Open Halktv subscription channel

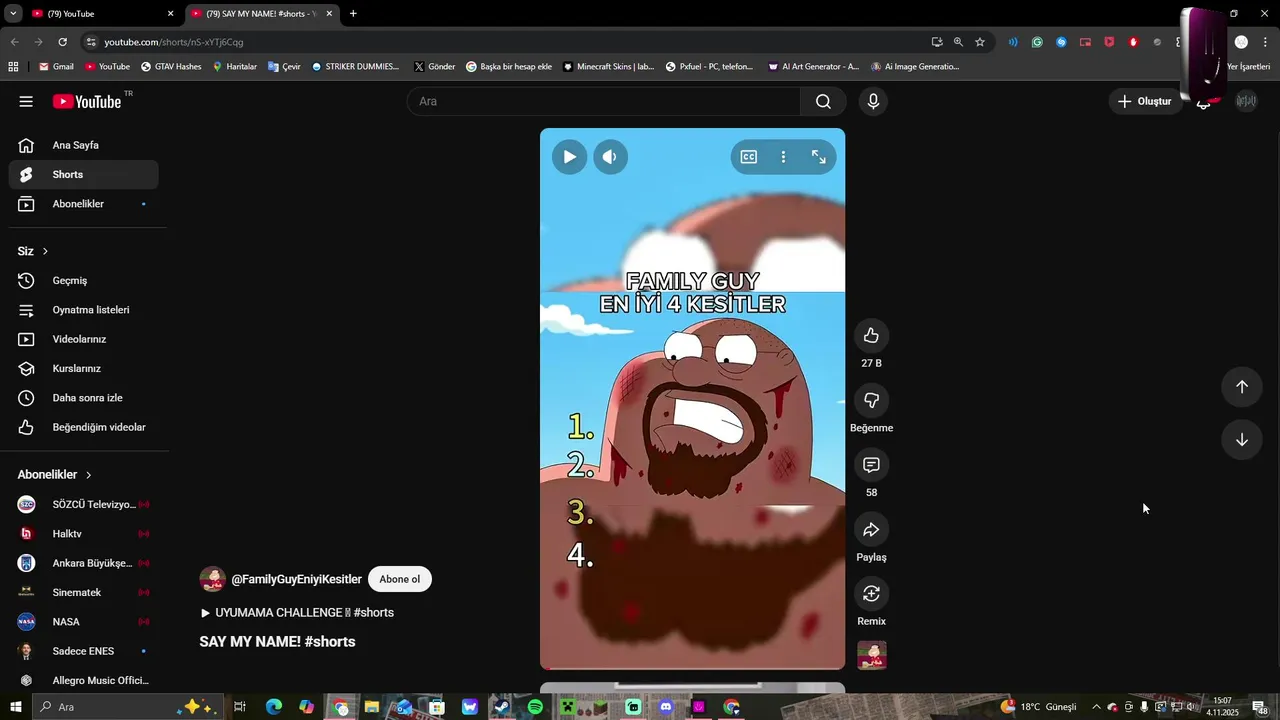tap(84, 534)
